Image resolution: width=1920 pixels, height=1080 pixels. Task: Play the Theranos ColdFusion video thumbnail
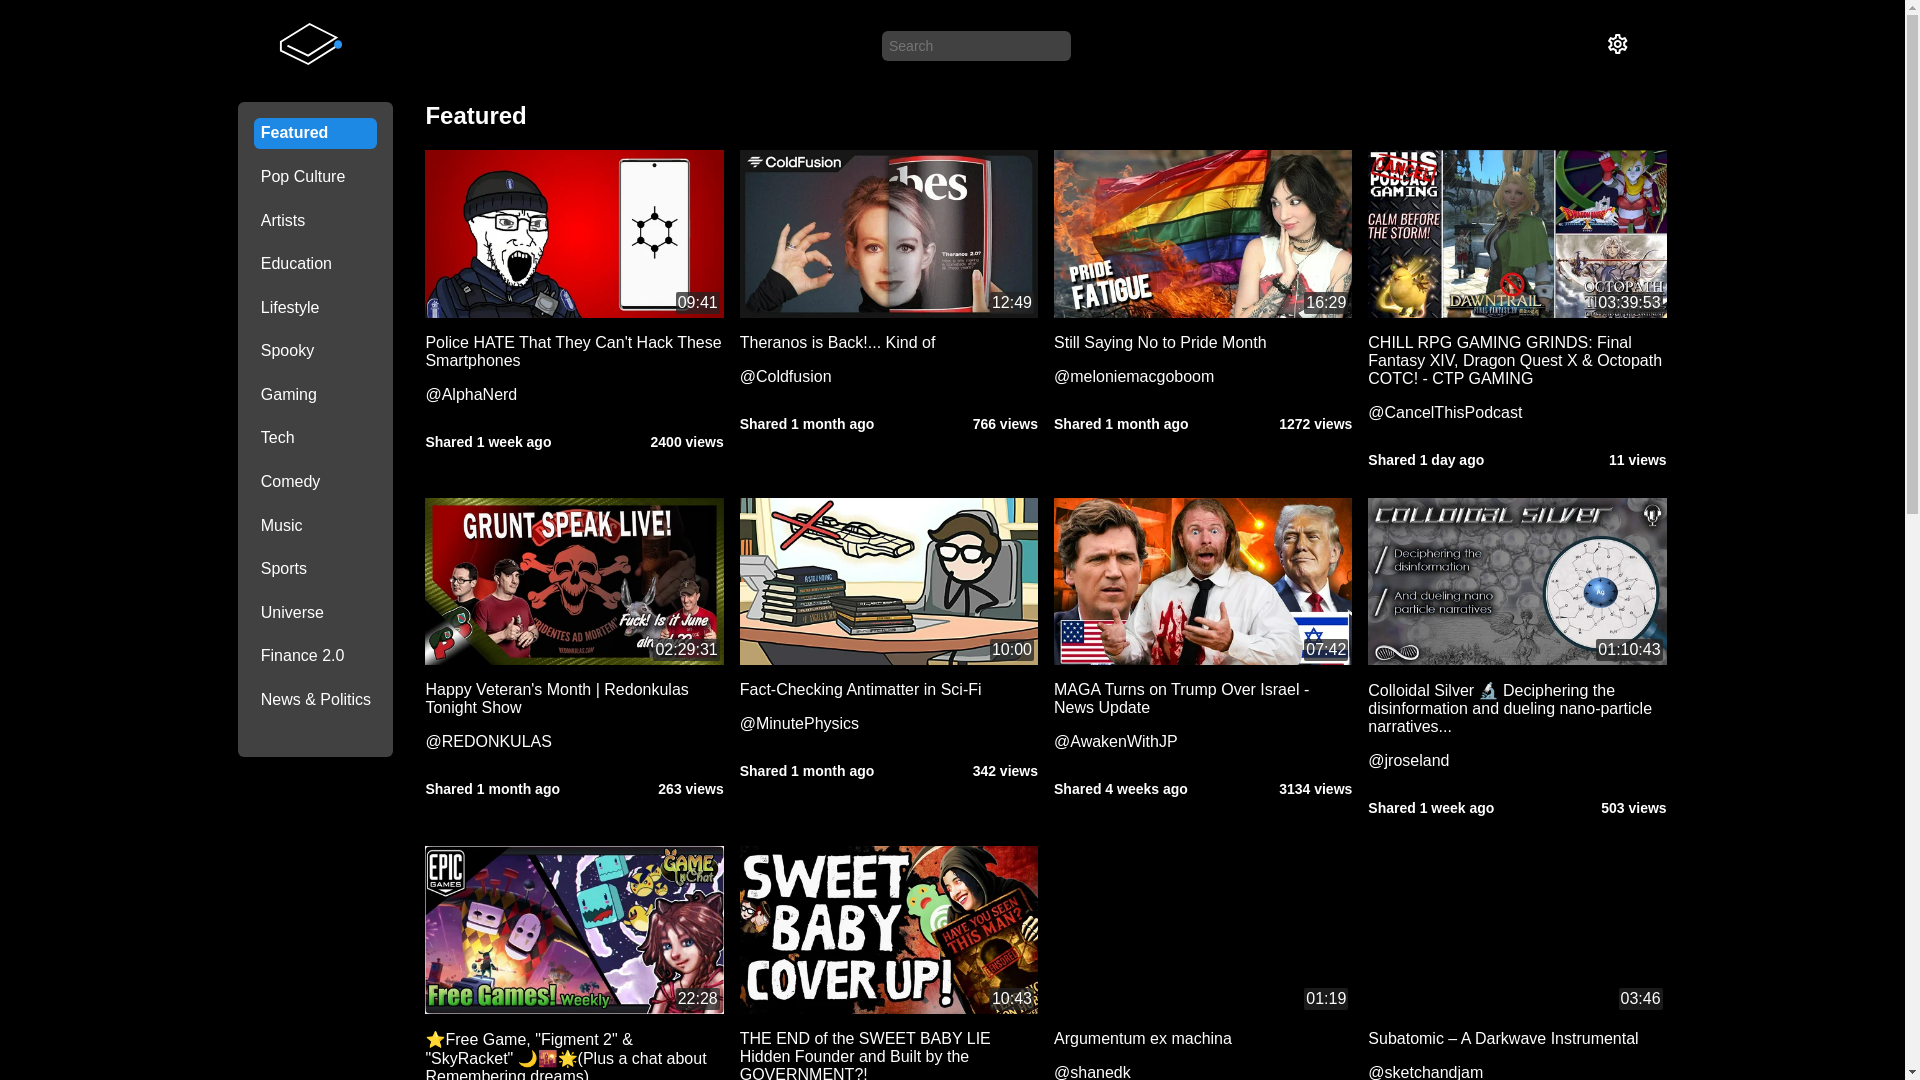889,234
